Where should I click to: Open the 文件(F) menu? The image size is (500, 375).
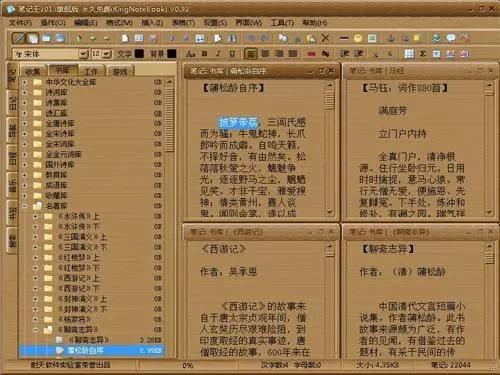coord(20,23)
